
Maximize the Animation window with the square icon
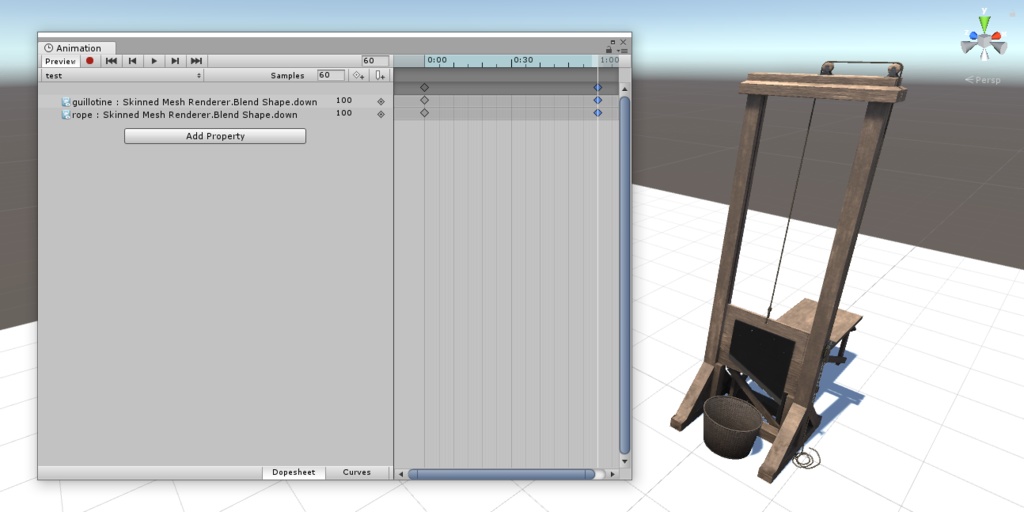(613, 42)
